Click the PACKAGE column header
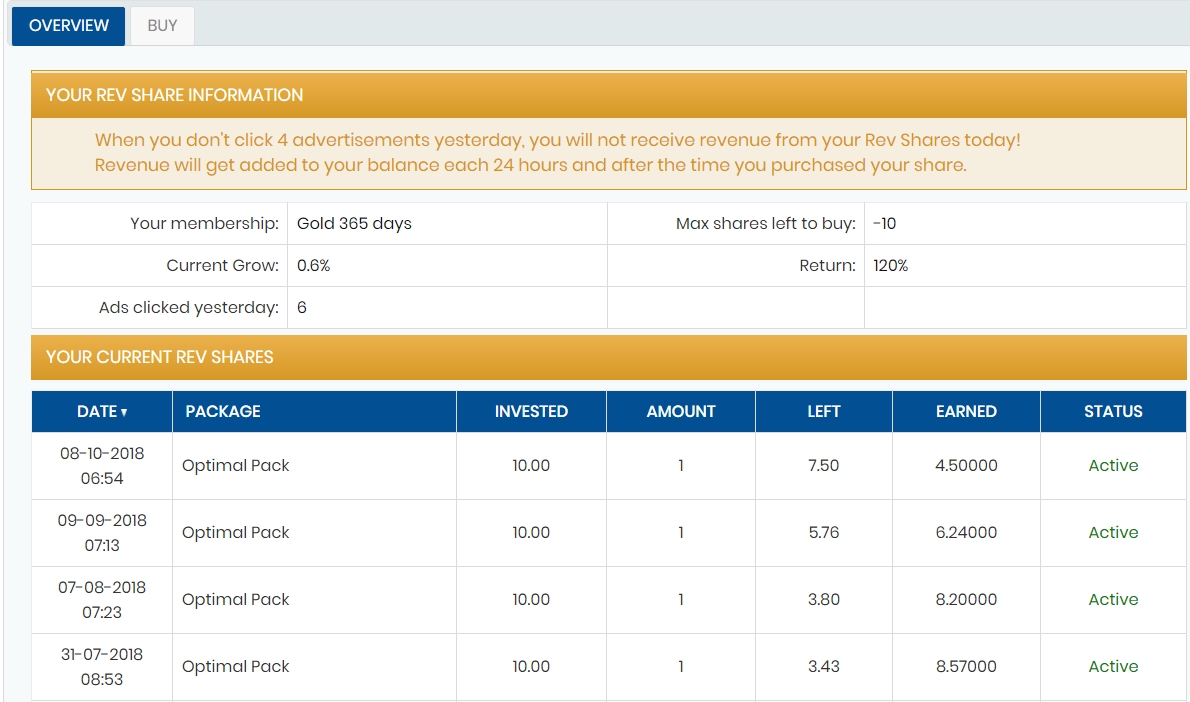The width and height of the screenshot is (1190, 702). tap(223, 411)
